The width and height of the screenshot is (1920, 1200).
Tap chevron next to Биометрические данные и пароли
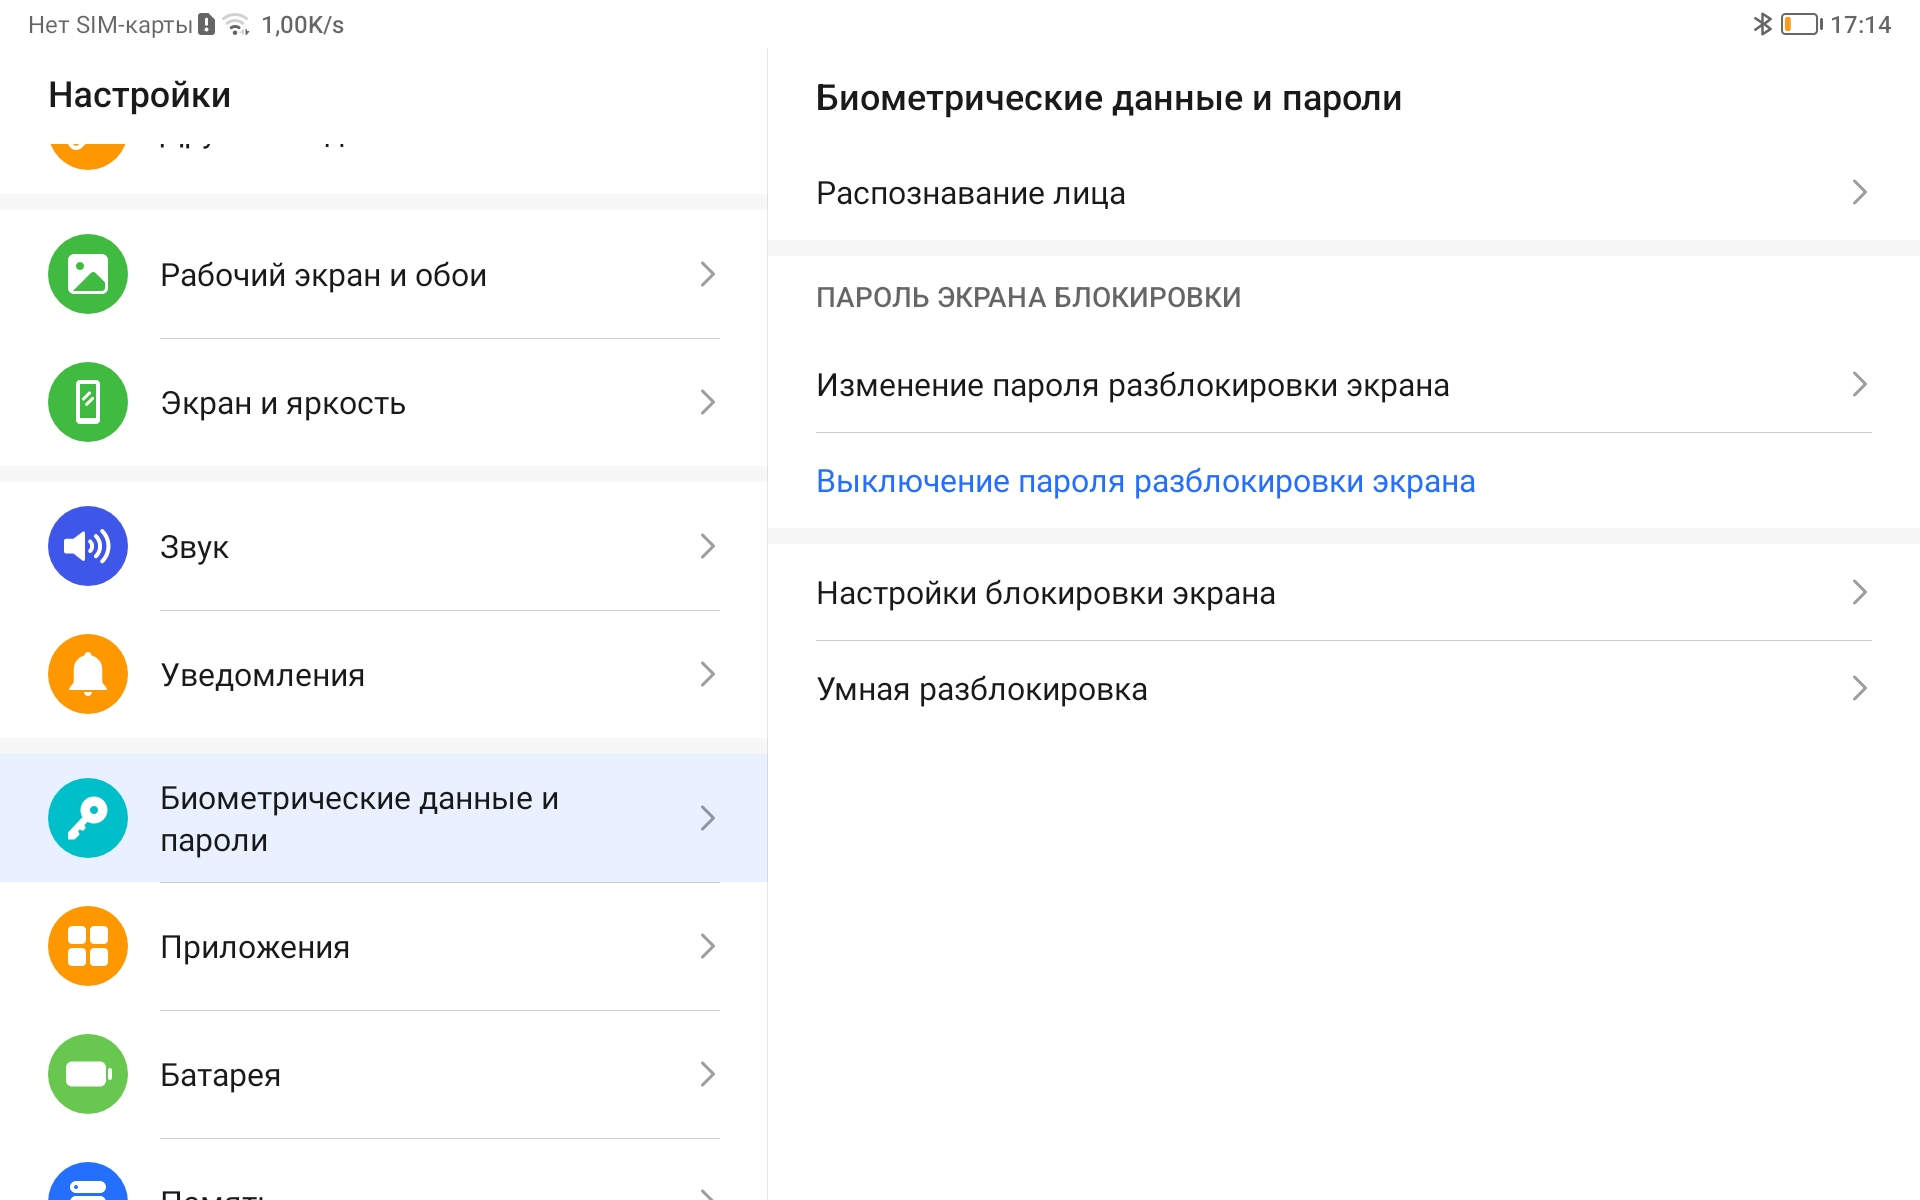coord(708,818)
